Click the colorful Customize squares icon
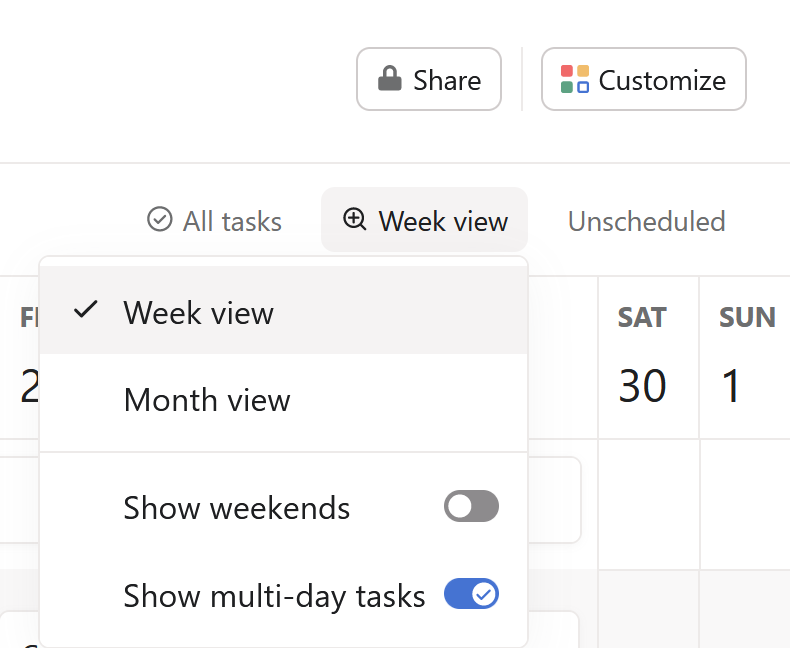 (575, 79)
